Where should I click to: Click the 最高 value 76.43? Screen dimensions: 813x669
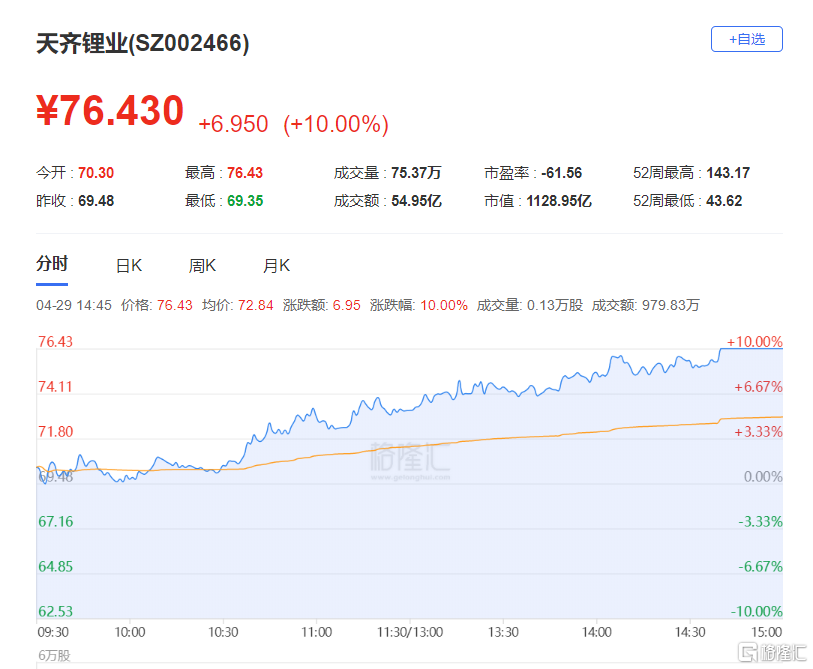click(x=245, y=173)
